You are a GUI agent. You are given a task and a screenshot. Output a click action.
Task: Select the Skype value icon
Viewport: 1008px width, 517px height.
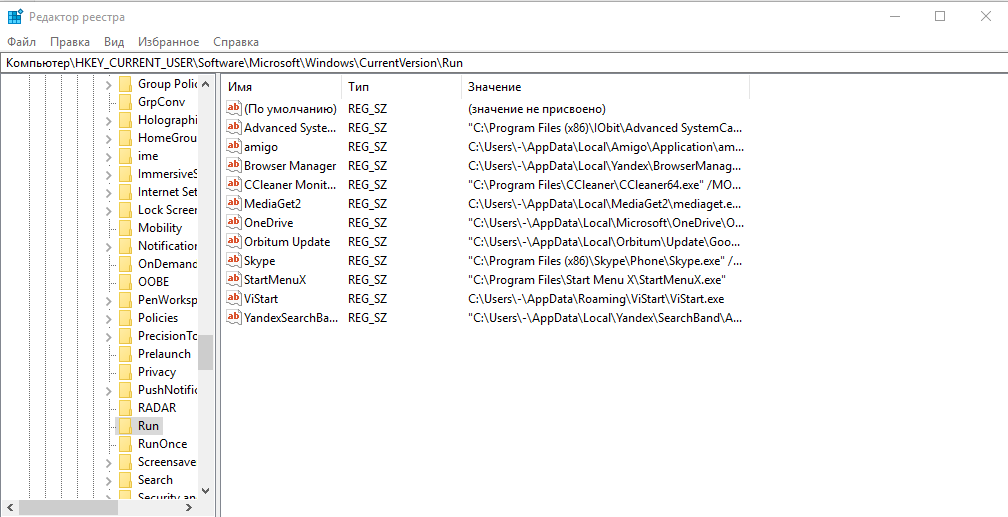[x=234, y=260]
